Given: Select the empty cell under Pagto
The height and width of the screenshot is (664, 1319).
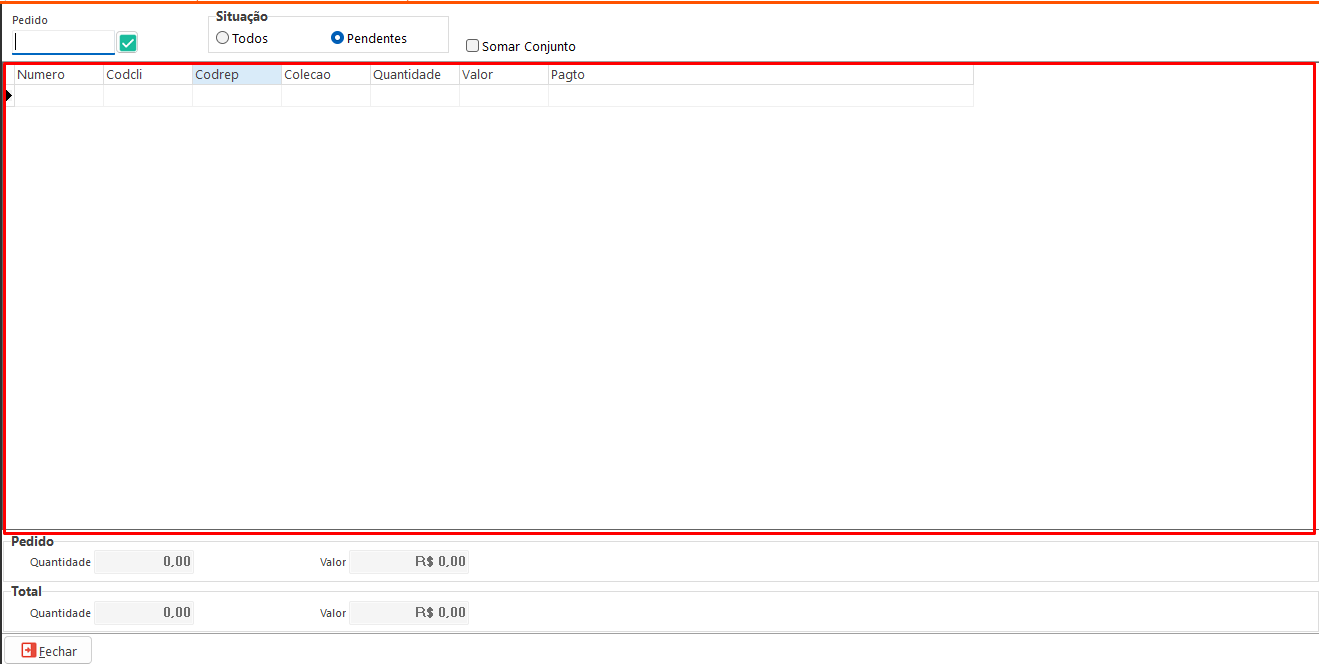Looking at the screenshot, I should (760, 95).
